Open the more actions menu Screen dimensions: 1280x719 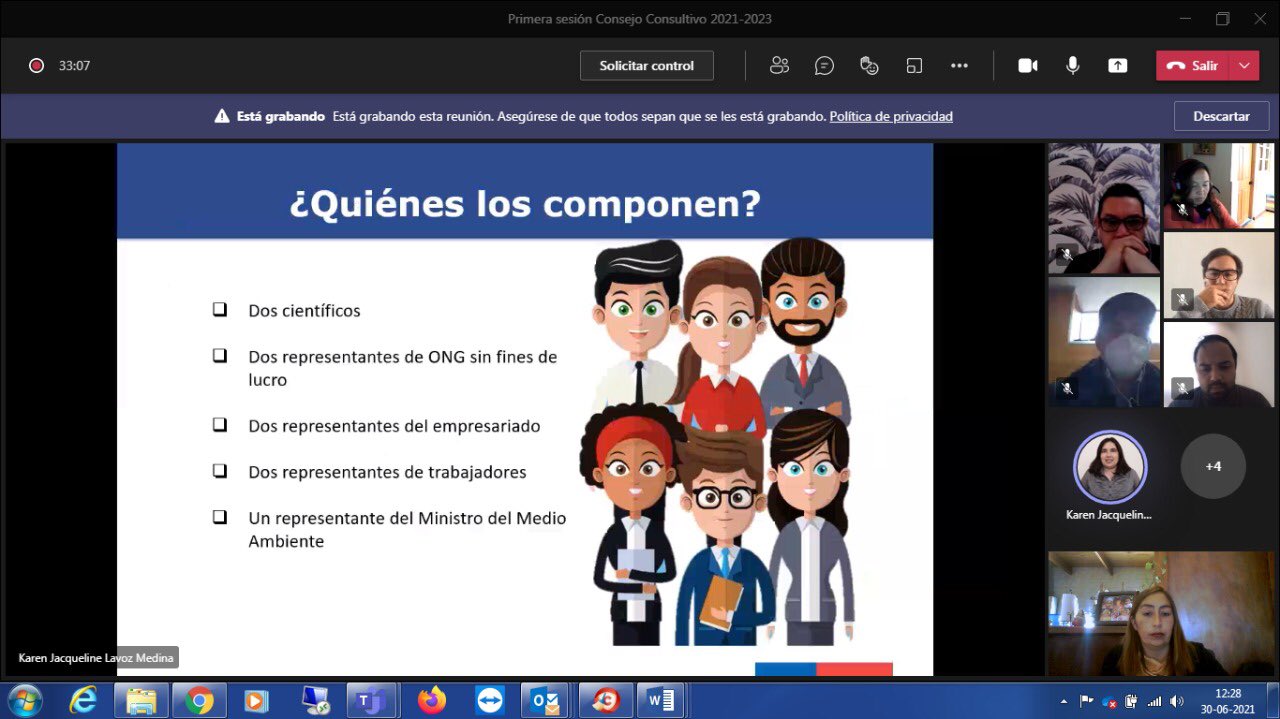pyautogui.click(x=959, y=65)
